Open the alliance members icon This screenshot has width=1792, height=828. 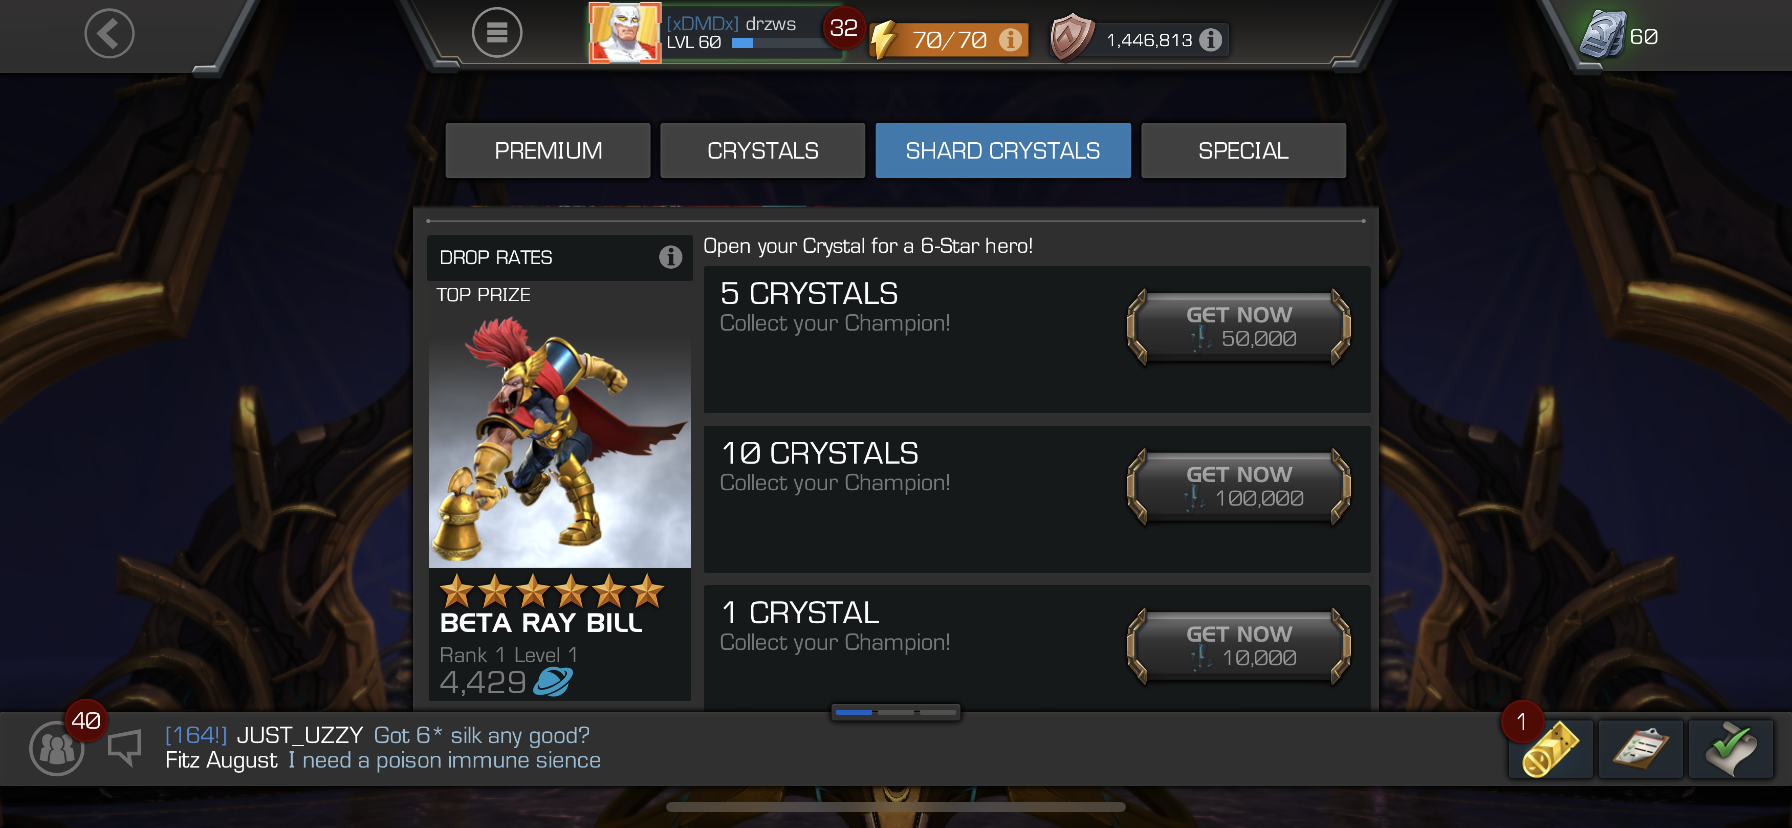[x=57, y=748]
